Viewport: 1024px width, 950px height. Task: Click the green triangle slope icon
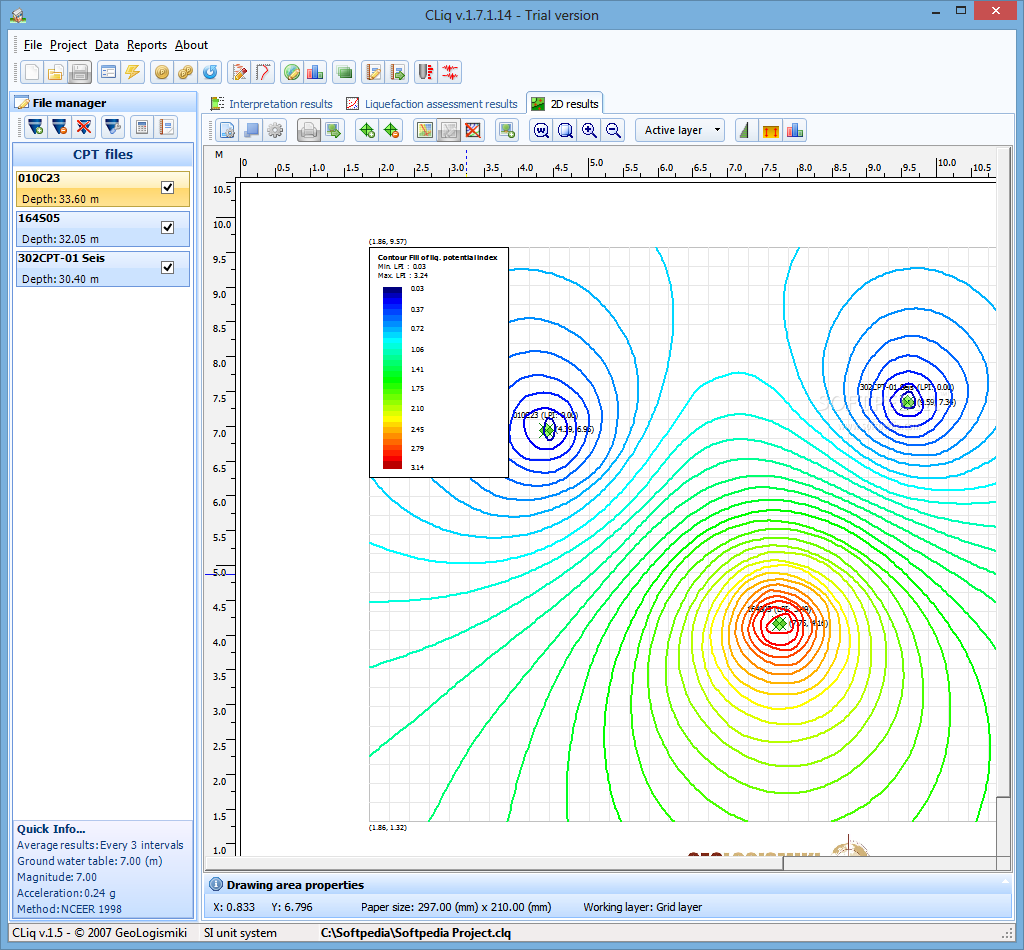point(746,131)
